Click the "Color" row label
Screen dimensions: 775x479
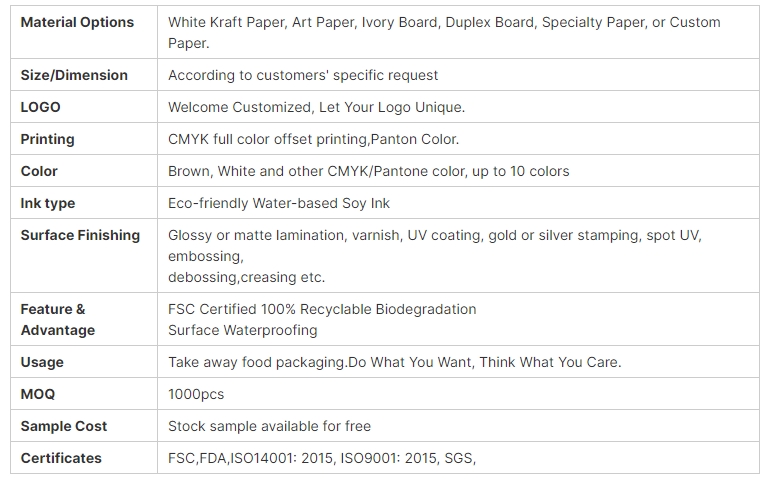(x=40, y=171)
